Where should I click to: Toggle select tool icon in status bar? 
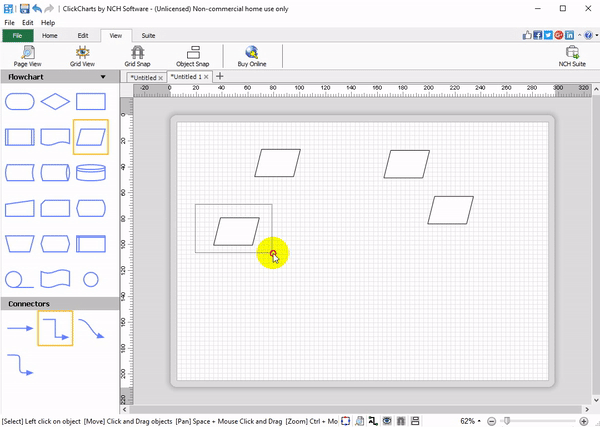coord(346,421)
